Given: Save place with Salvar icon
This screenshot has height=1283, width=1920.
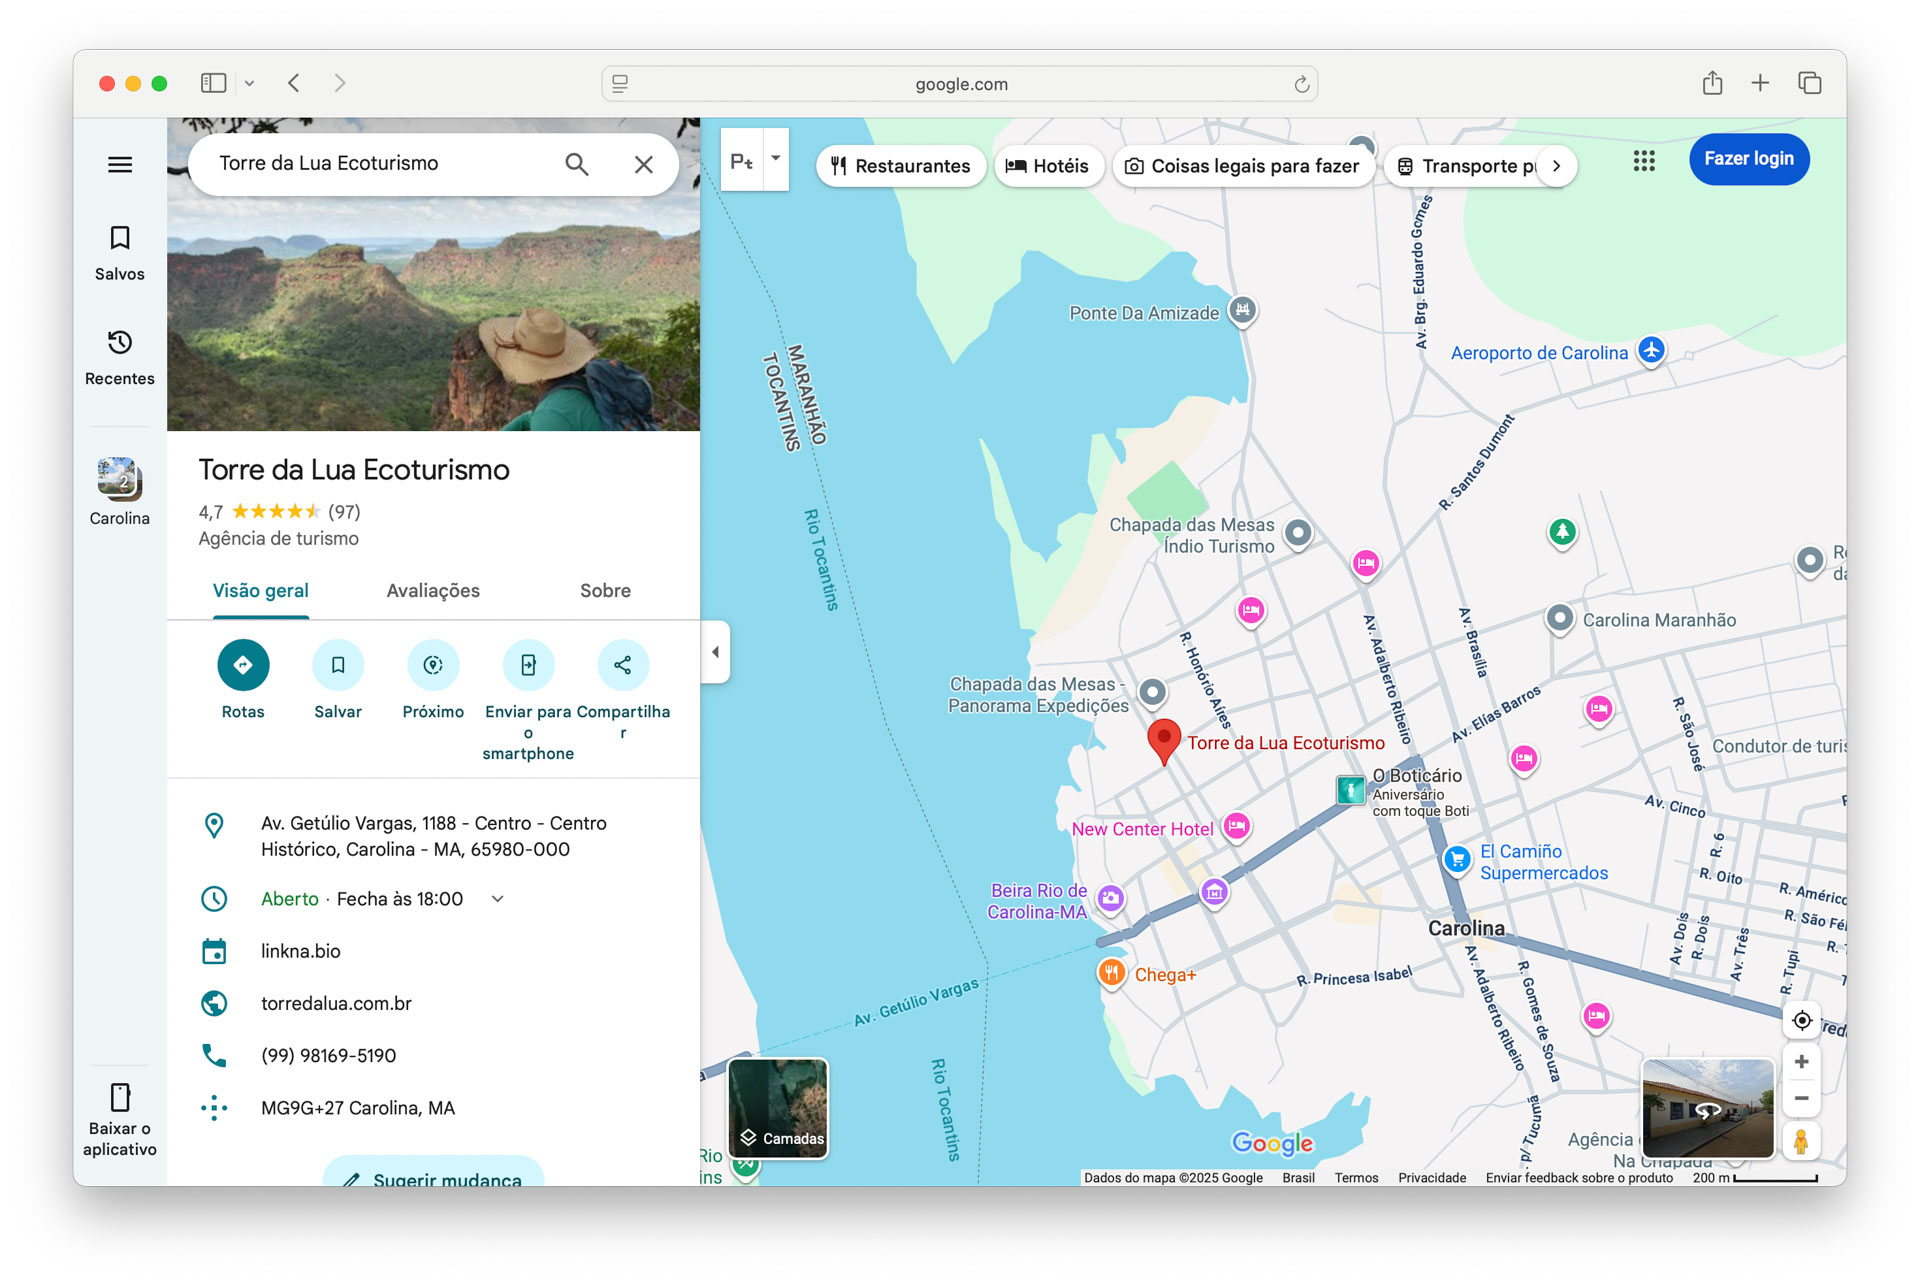Looking at the screenshot, I should [x=338, y=665].
